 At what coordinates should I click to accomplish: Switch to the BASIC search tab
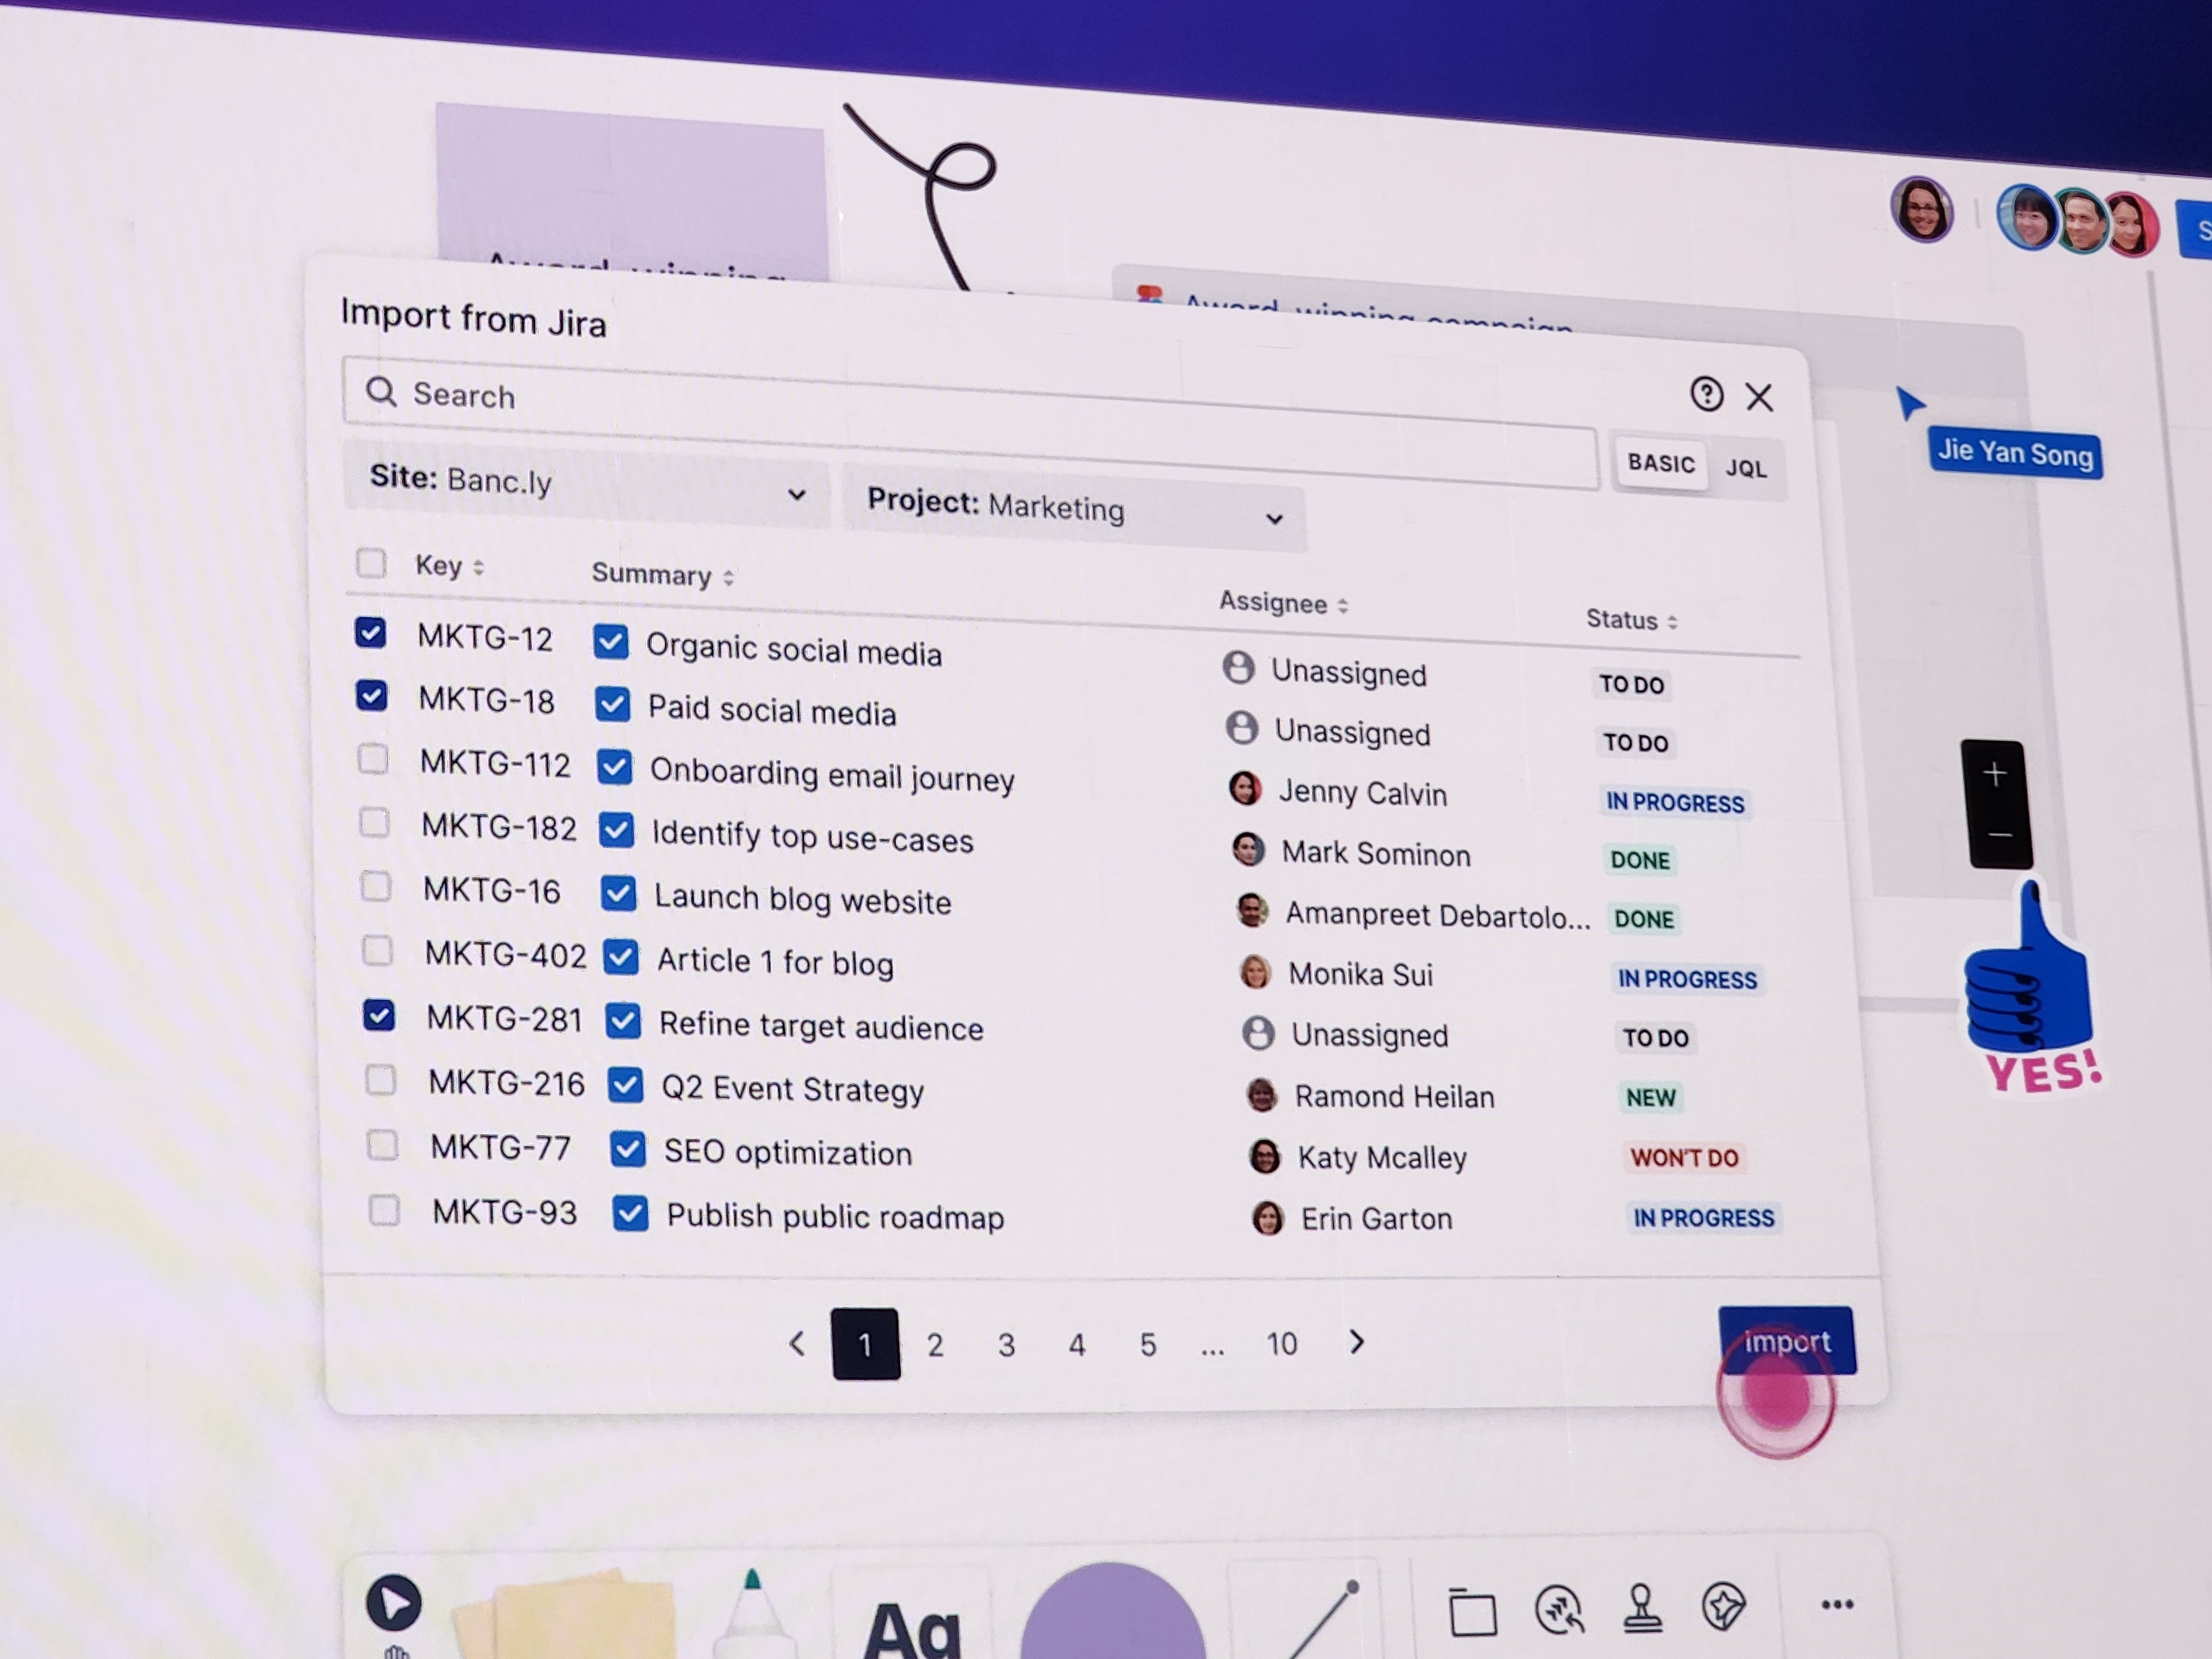pyautogui.click(x=1661, y=463)
